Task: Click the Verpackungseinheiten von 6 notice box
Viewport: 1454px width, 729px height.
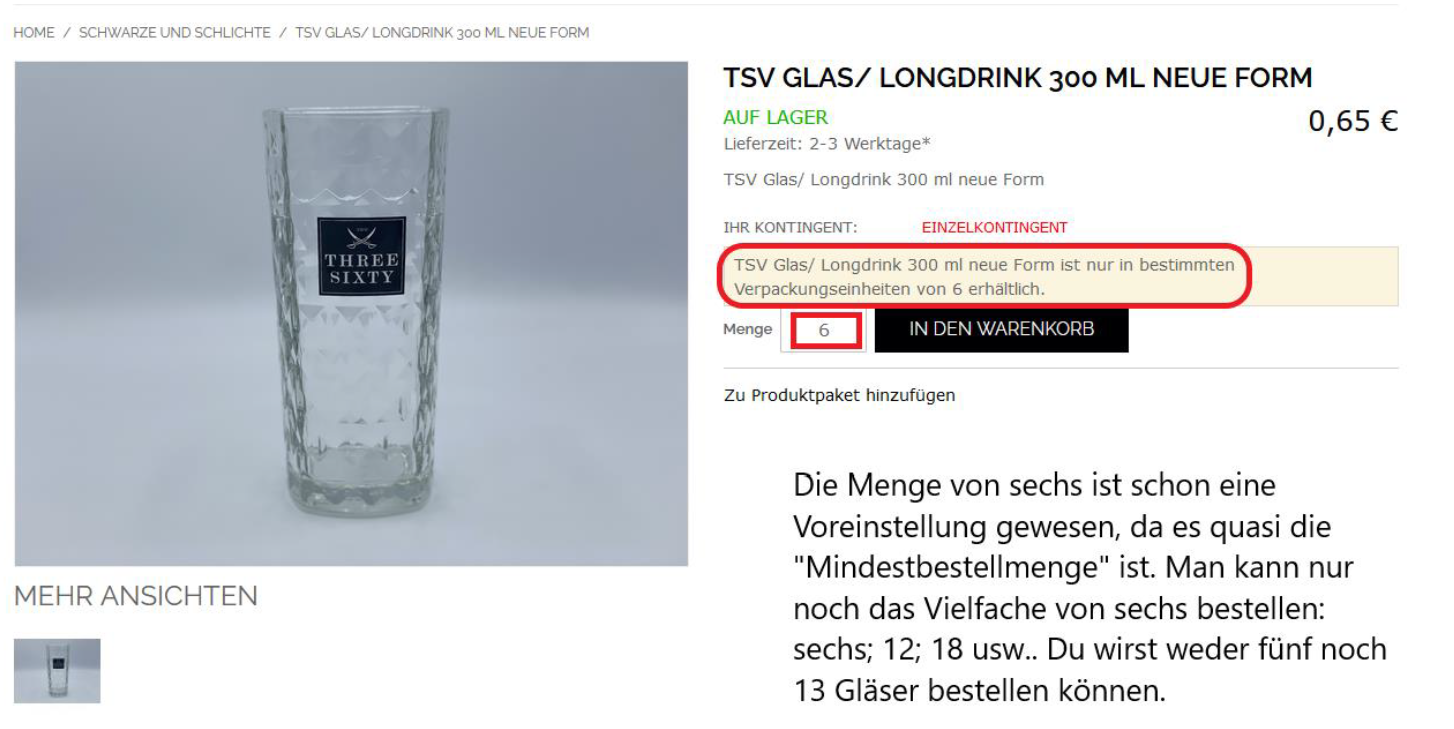Action: tap(1061, 276)
